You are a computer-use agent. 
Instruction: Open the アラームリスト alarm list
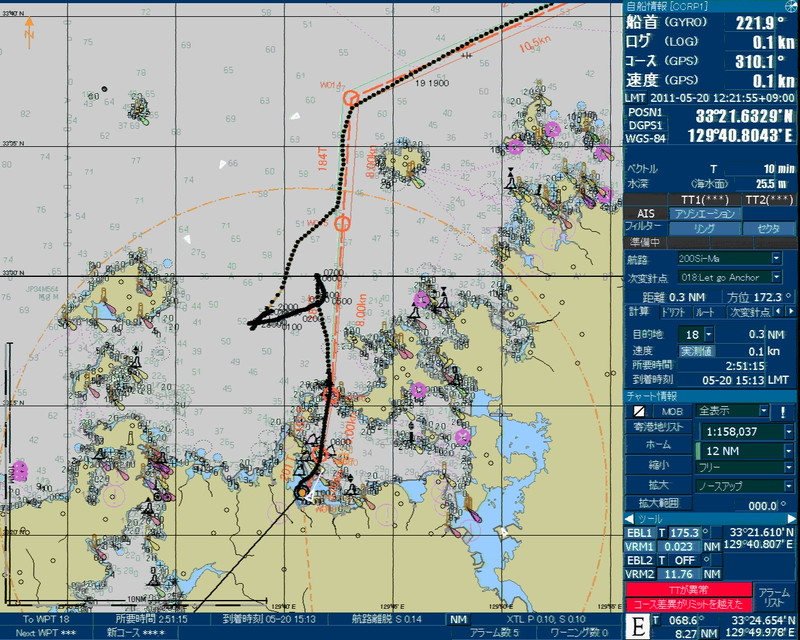point(774,598)
